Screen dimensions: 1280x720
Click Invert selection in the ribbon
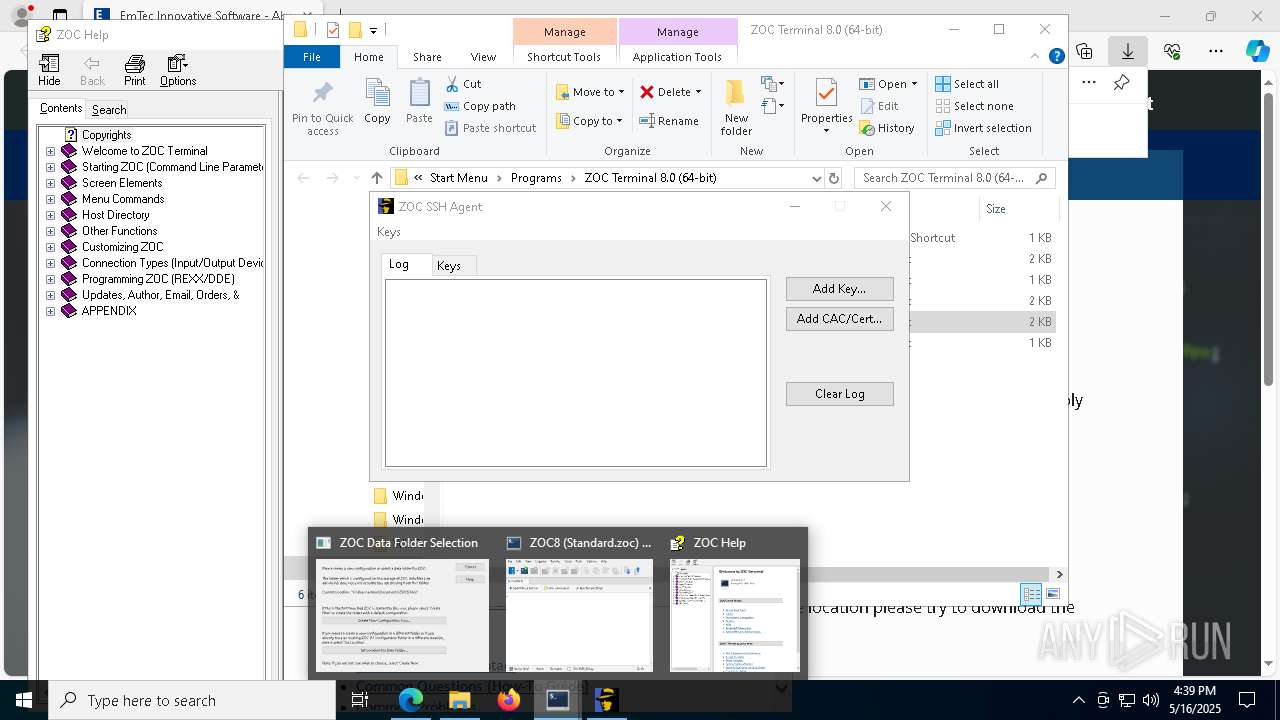983,128
